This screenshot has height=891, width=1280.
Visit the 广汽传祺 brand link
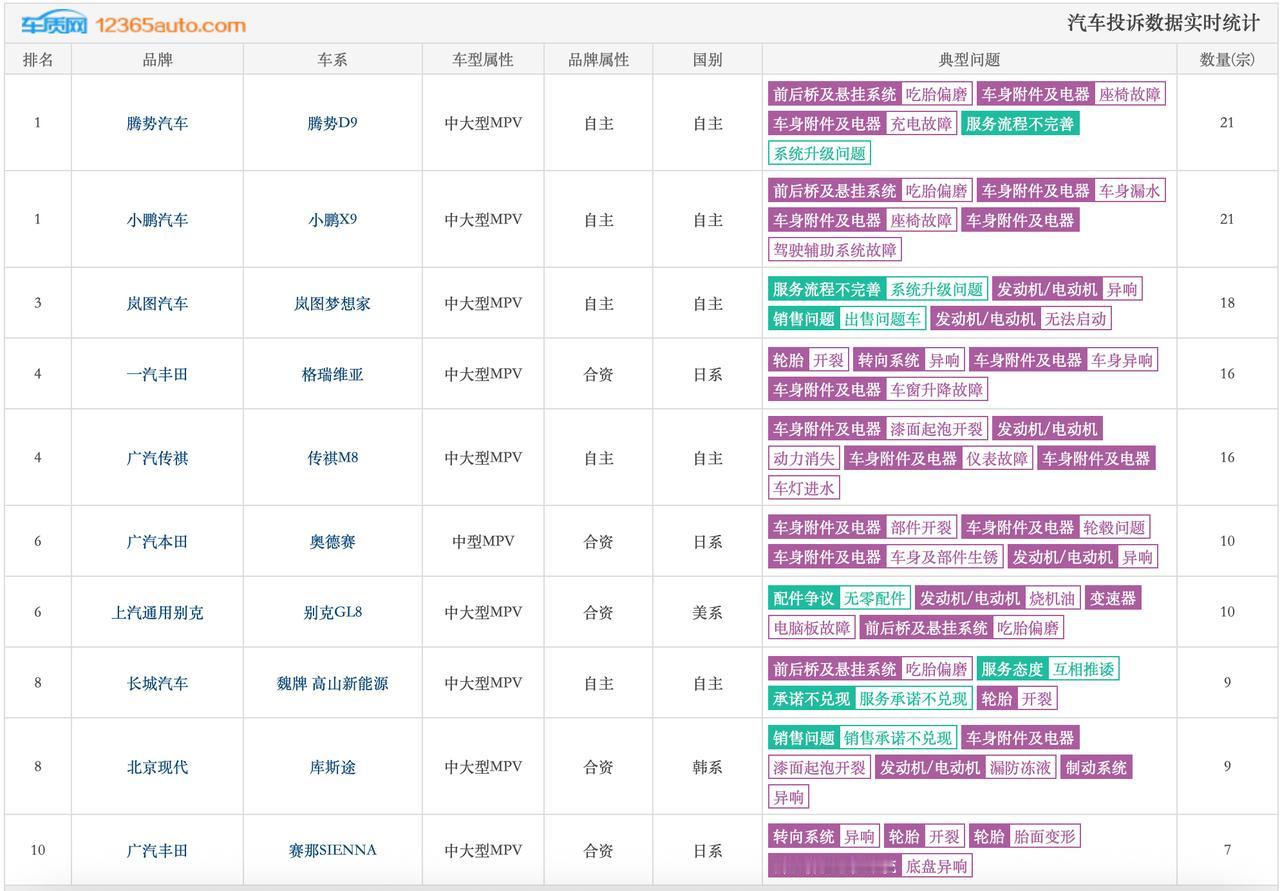pyautogui.click(x=157, y=458)
